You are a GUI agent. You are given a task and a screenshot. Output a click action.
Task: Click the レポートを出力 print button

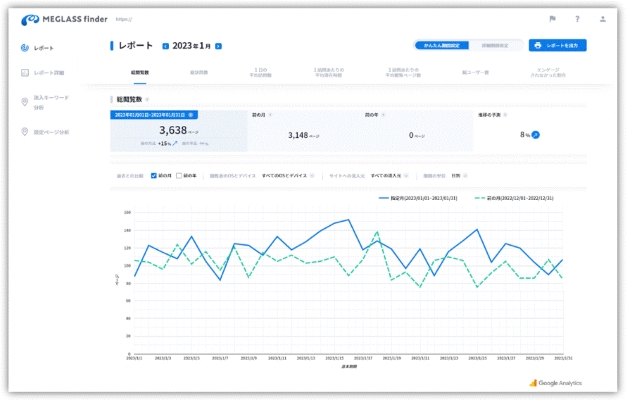point(558,45)
